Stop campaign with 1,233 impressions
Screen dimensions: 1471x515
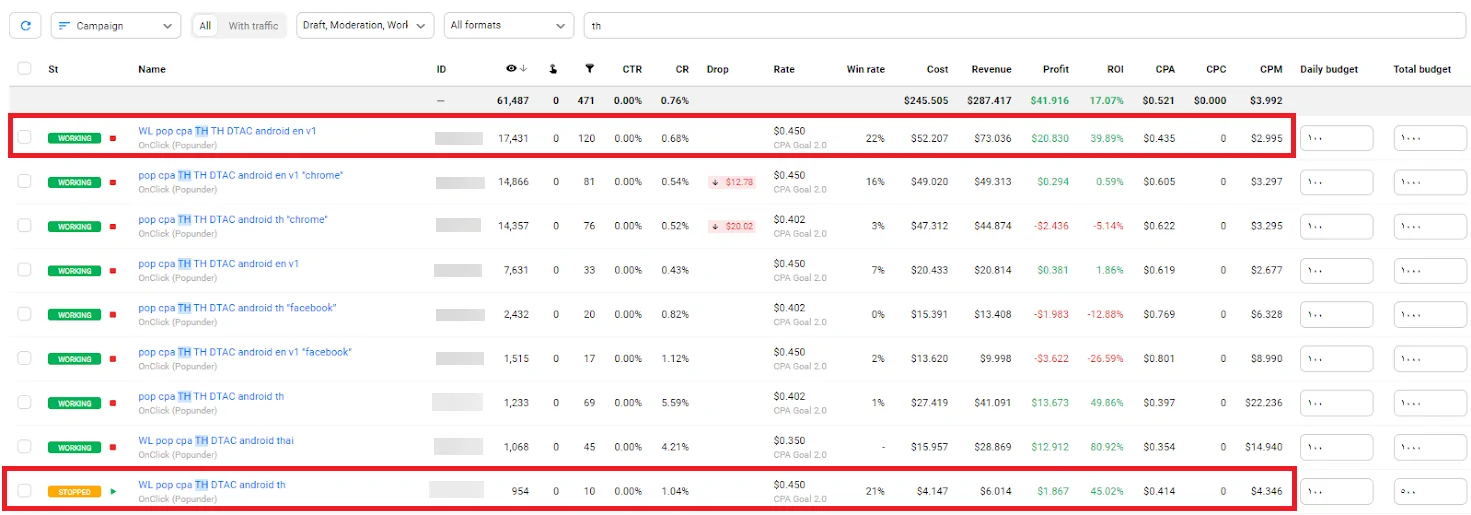tap(113, 404)
